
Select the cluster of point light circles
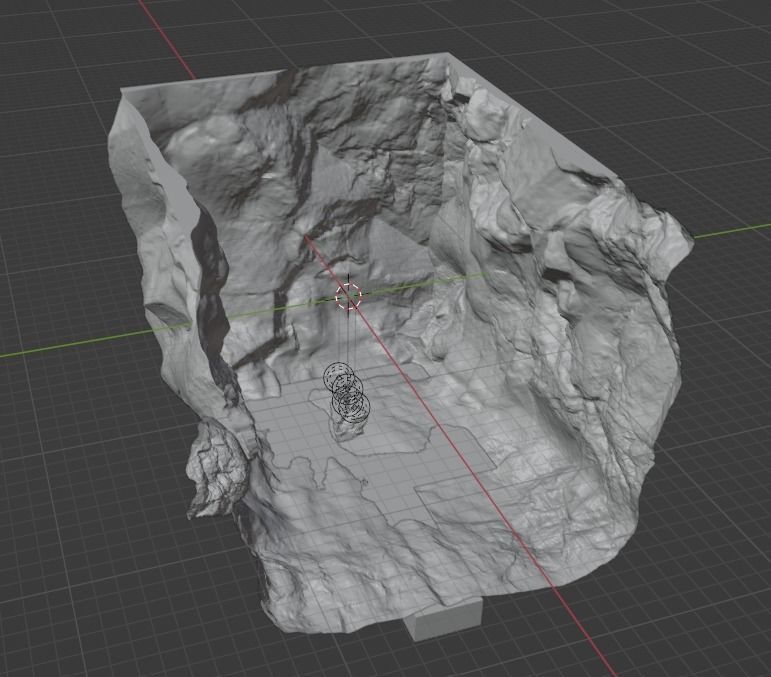[346, 392]
